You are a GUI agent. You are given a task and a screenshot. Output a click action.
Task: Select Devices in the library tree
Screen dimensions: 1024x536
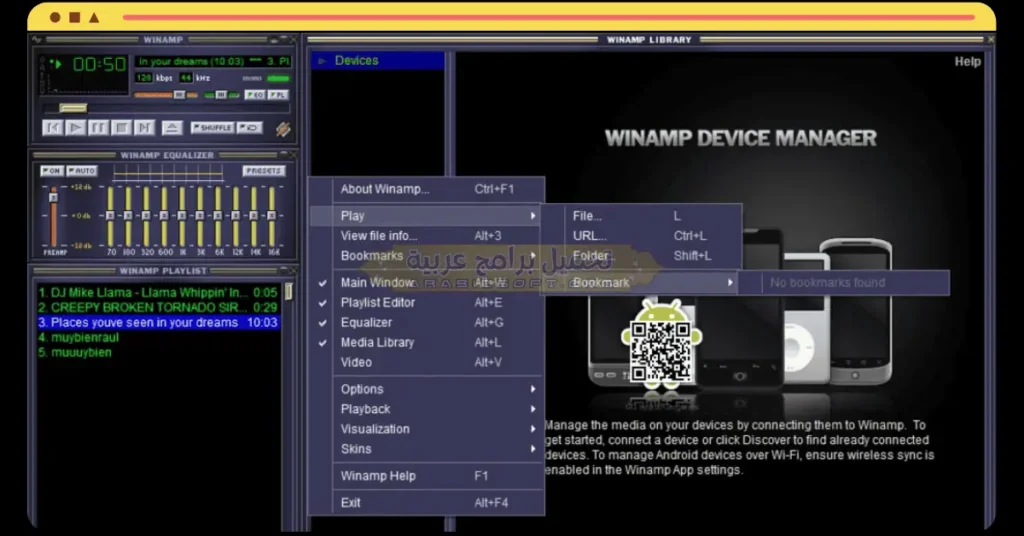point(357,61)
